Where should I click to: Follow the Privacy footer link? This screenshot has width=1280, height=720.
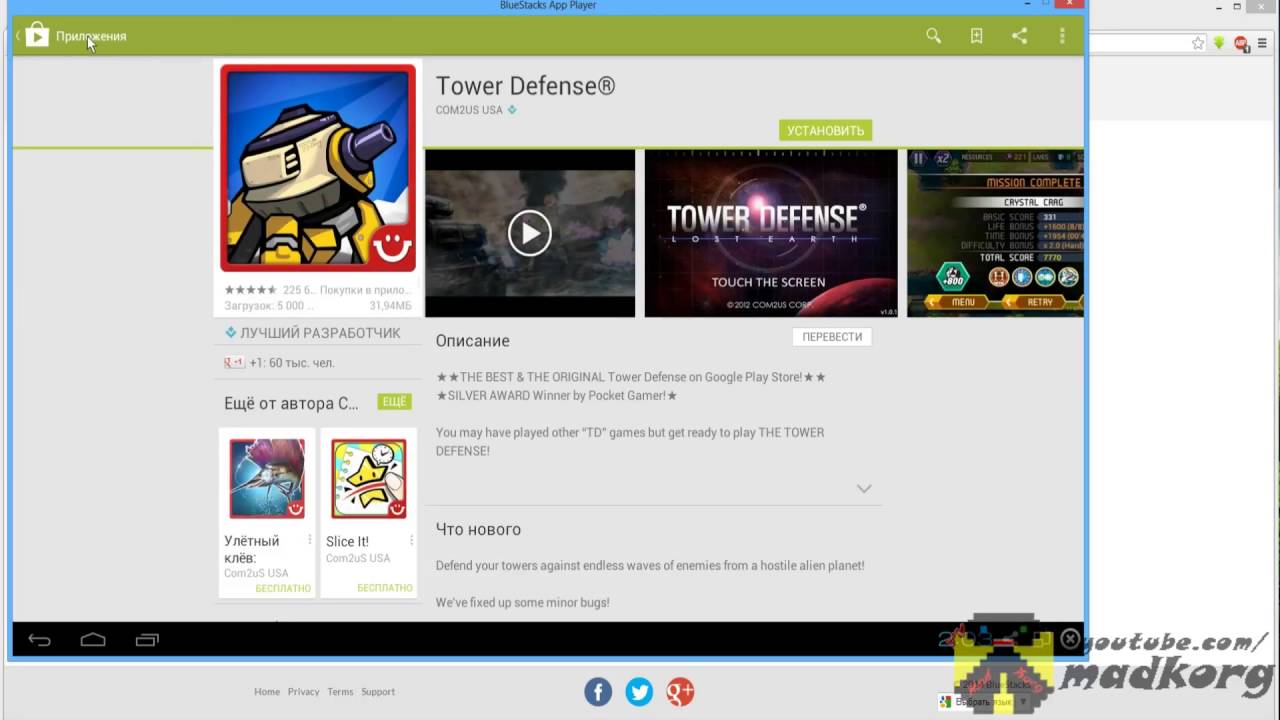[x=303, y=692]
